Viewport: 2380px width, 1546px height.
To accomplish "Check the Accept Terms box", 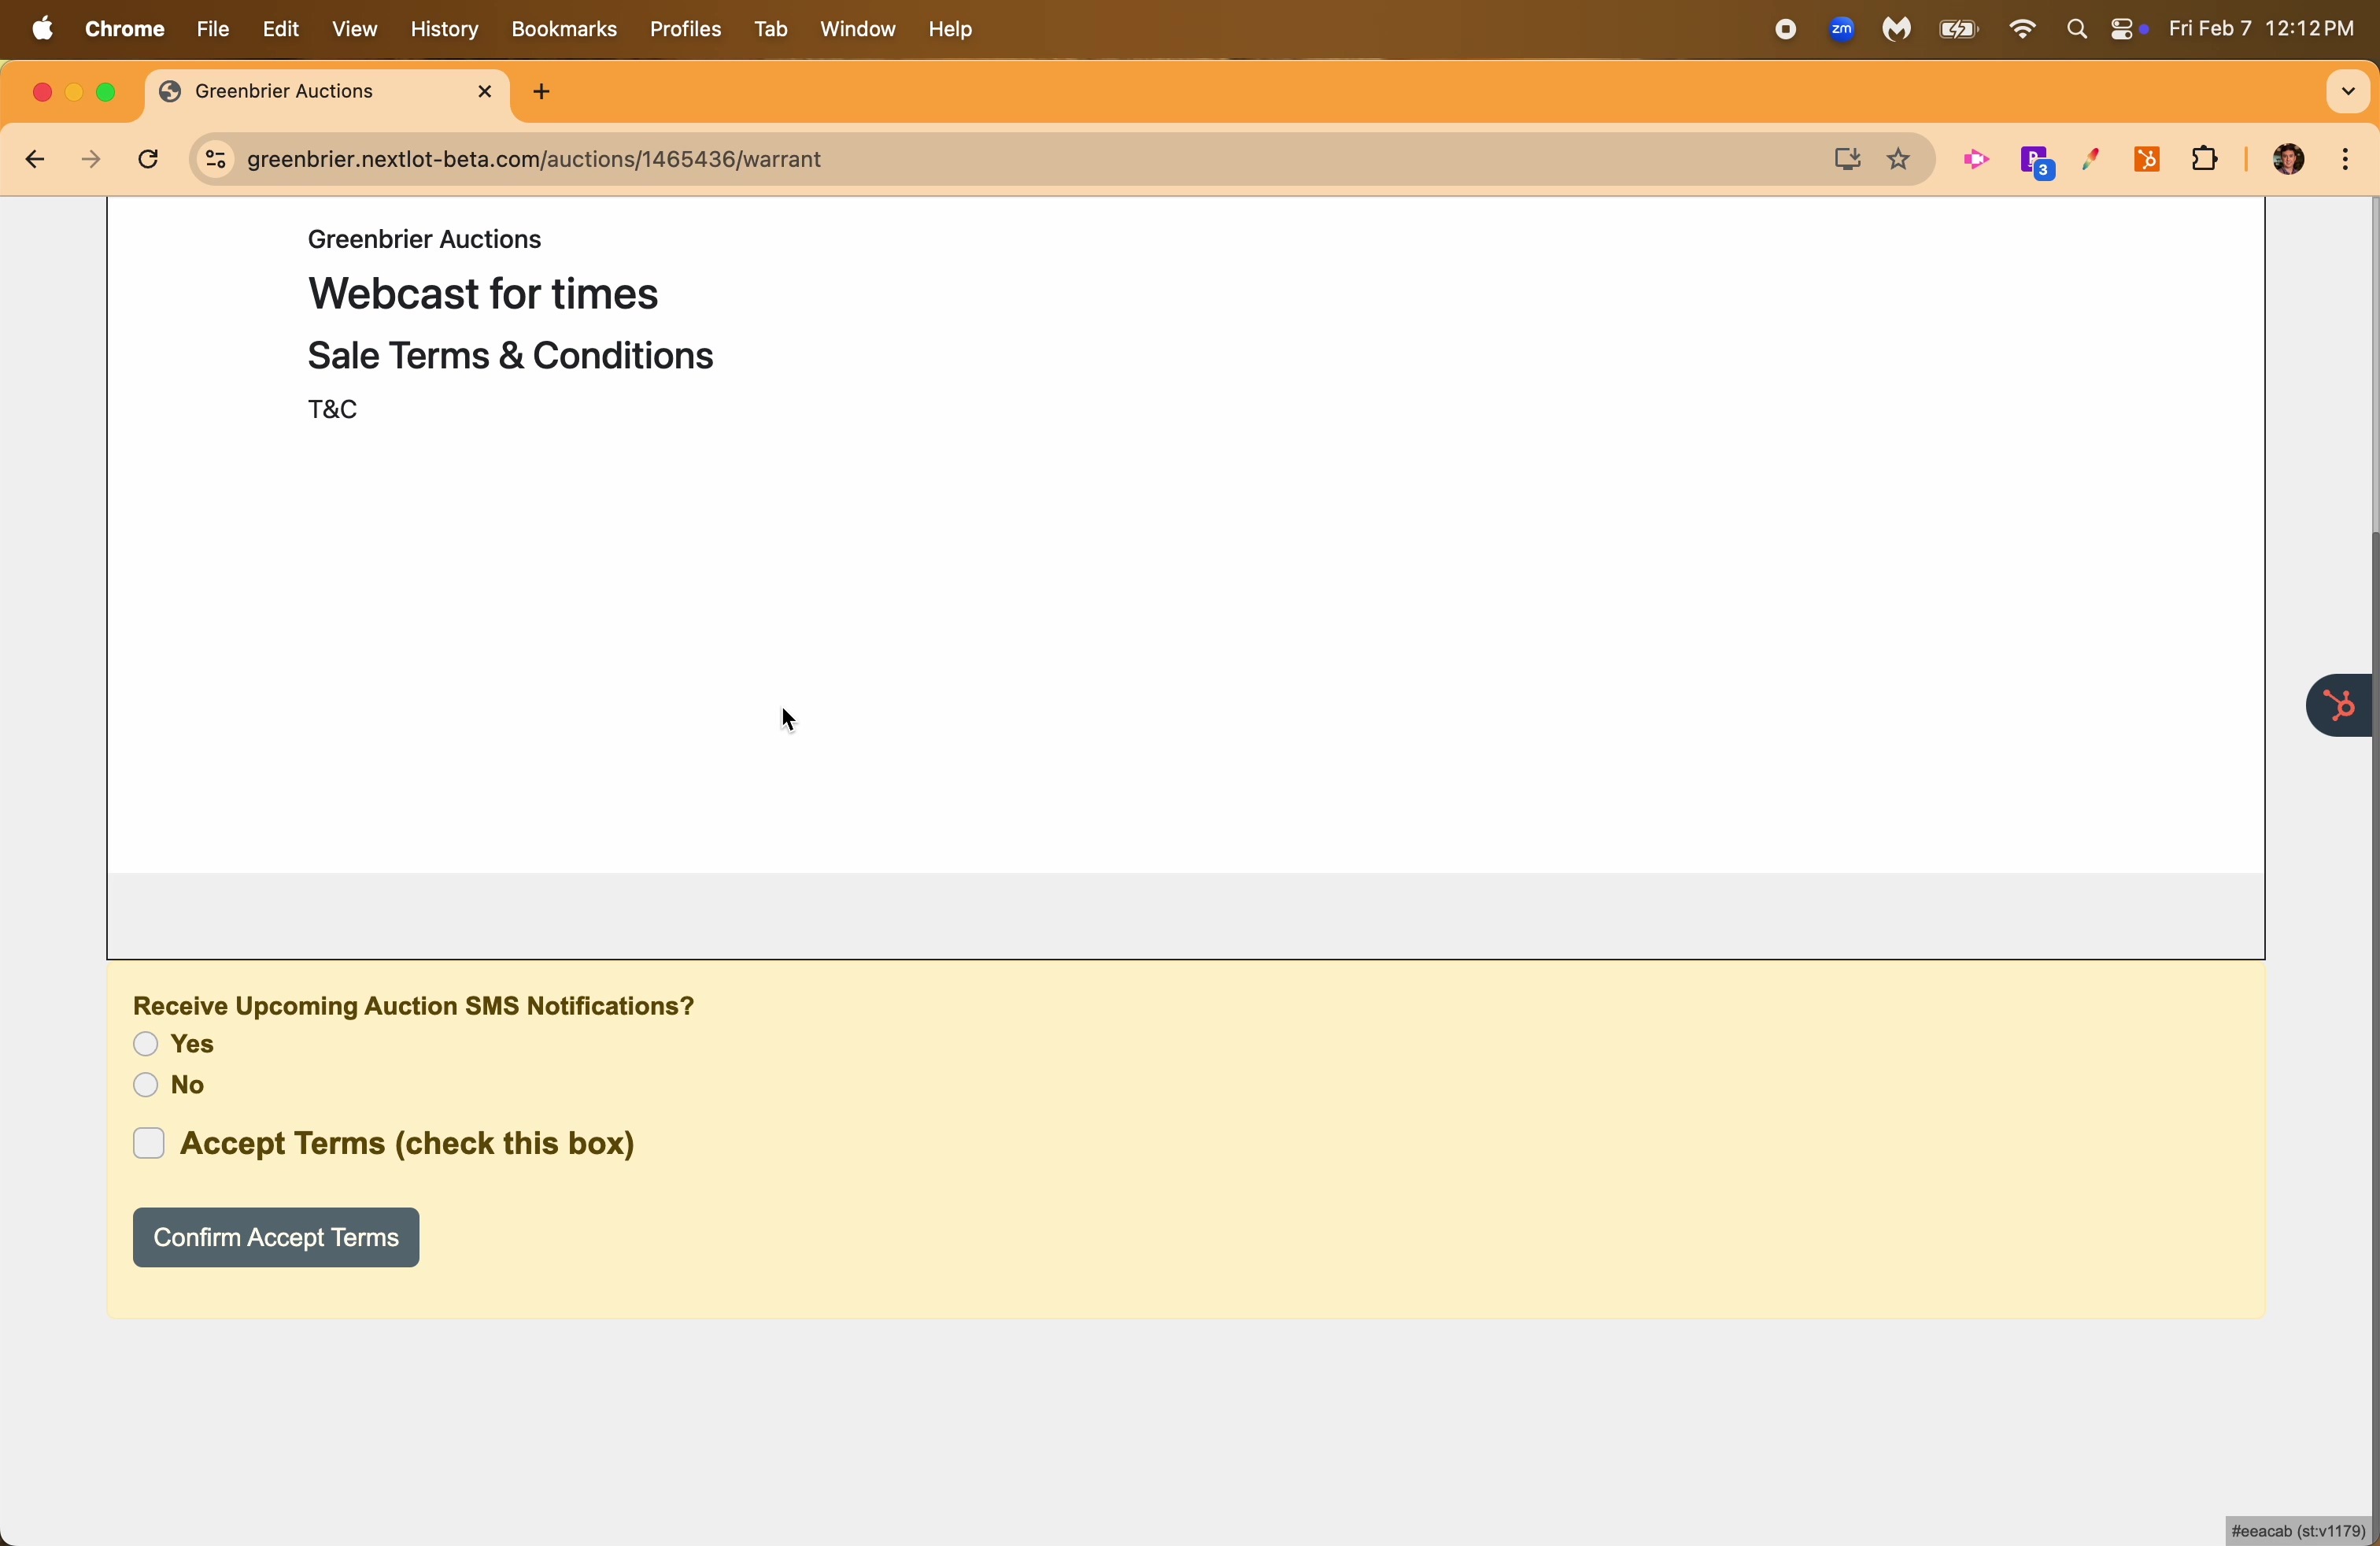I will coord(149,1144).
